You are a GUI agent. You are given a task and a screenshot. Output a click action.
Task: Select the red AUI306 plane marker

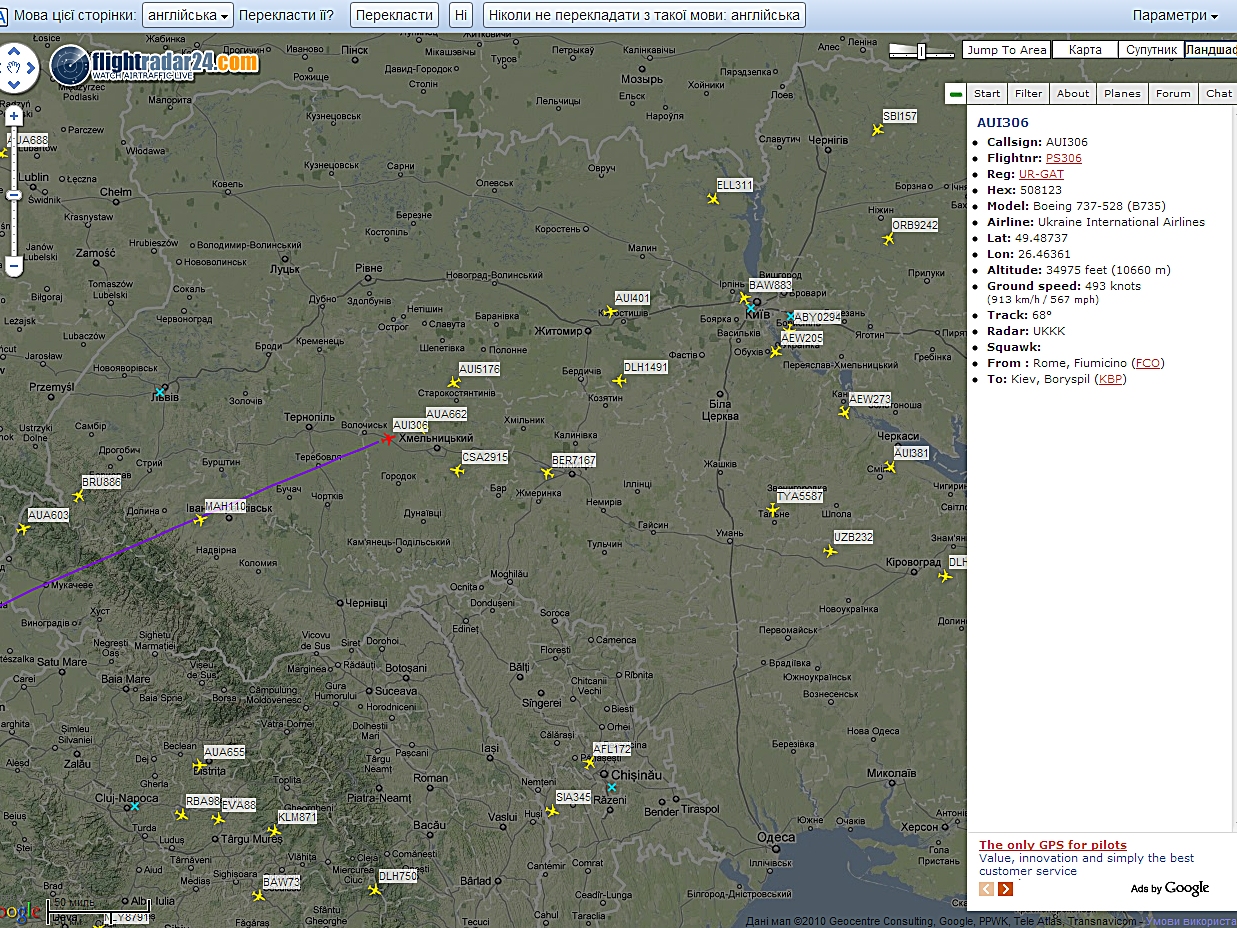387,438
